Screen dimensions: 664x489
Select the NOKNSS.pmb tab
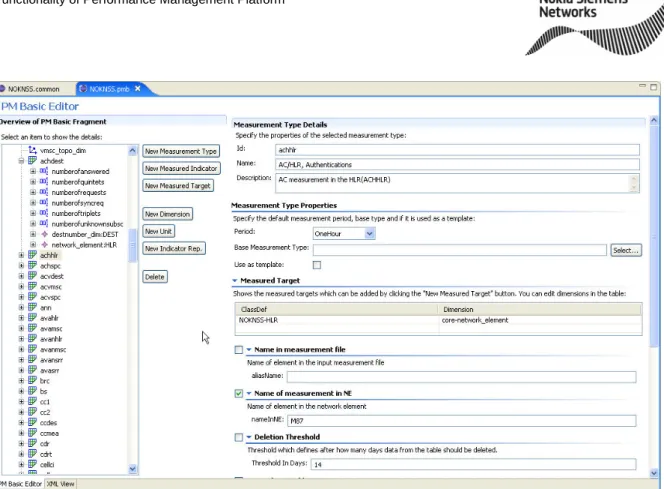click(109, 88)
